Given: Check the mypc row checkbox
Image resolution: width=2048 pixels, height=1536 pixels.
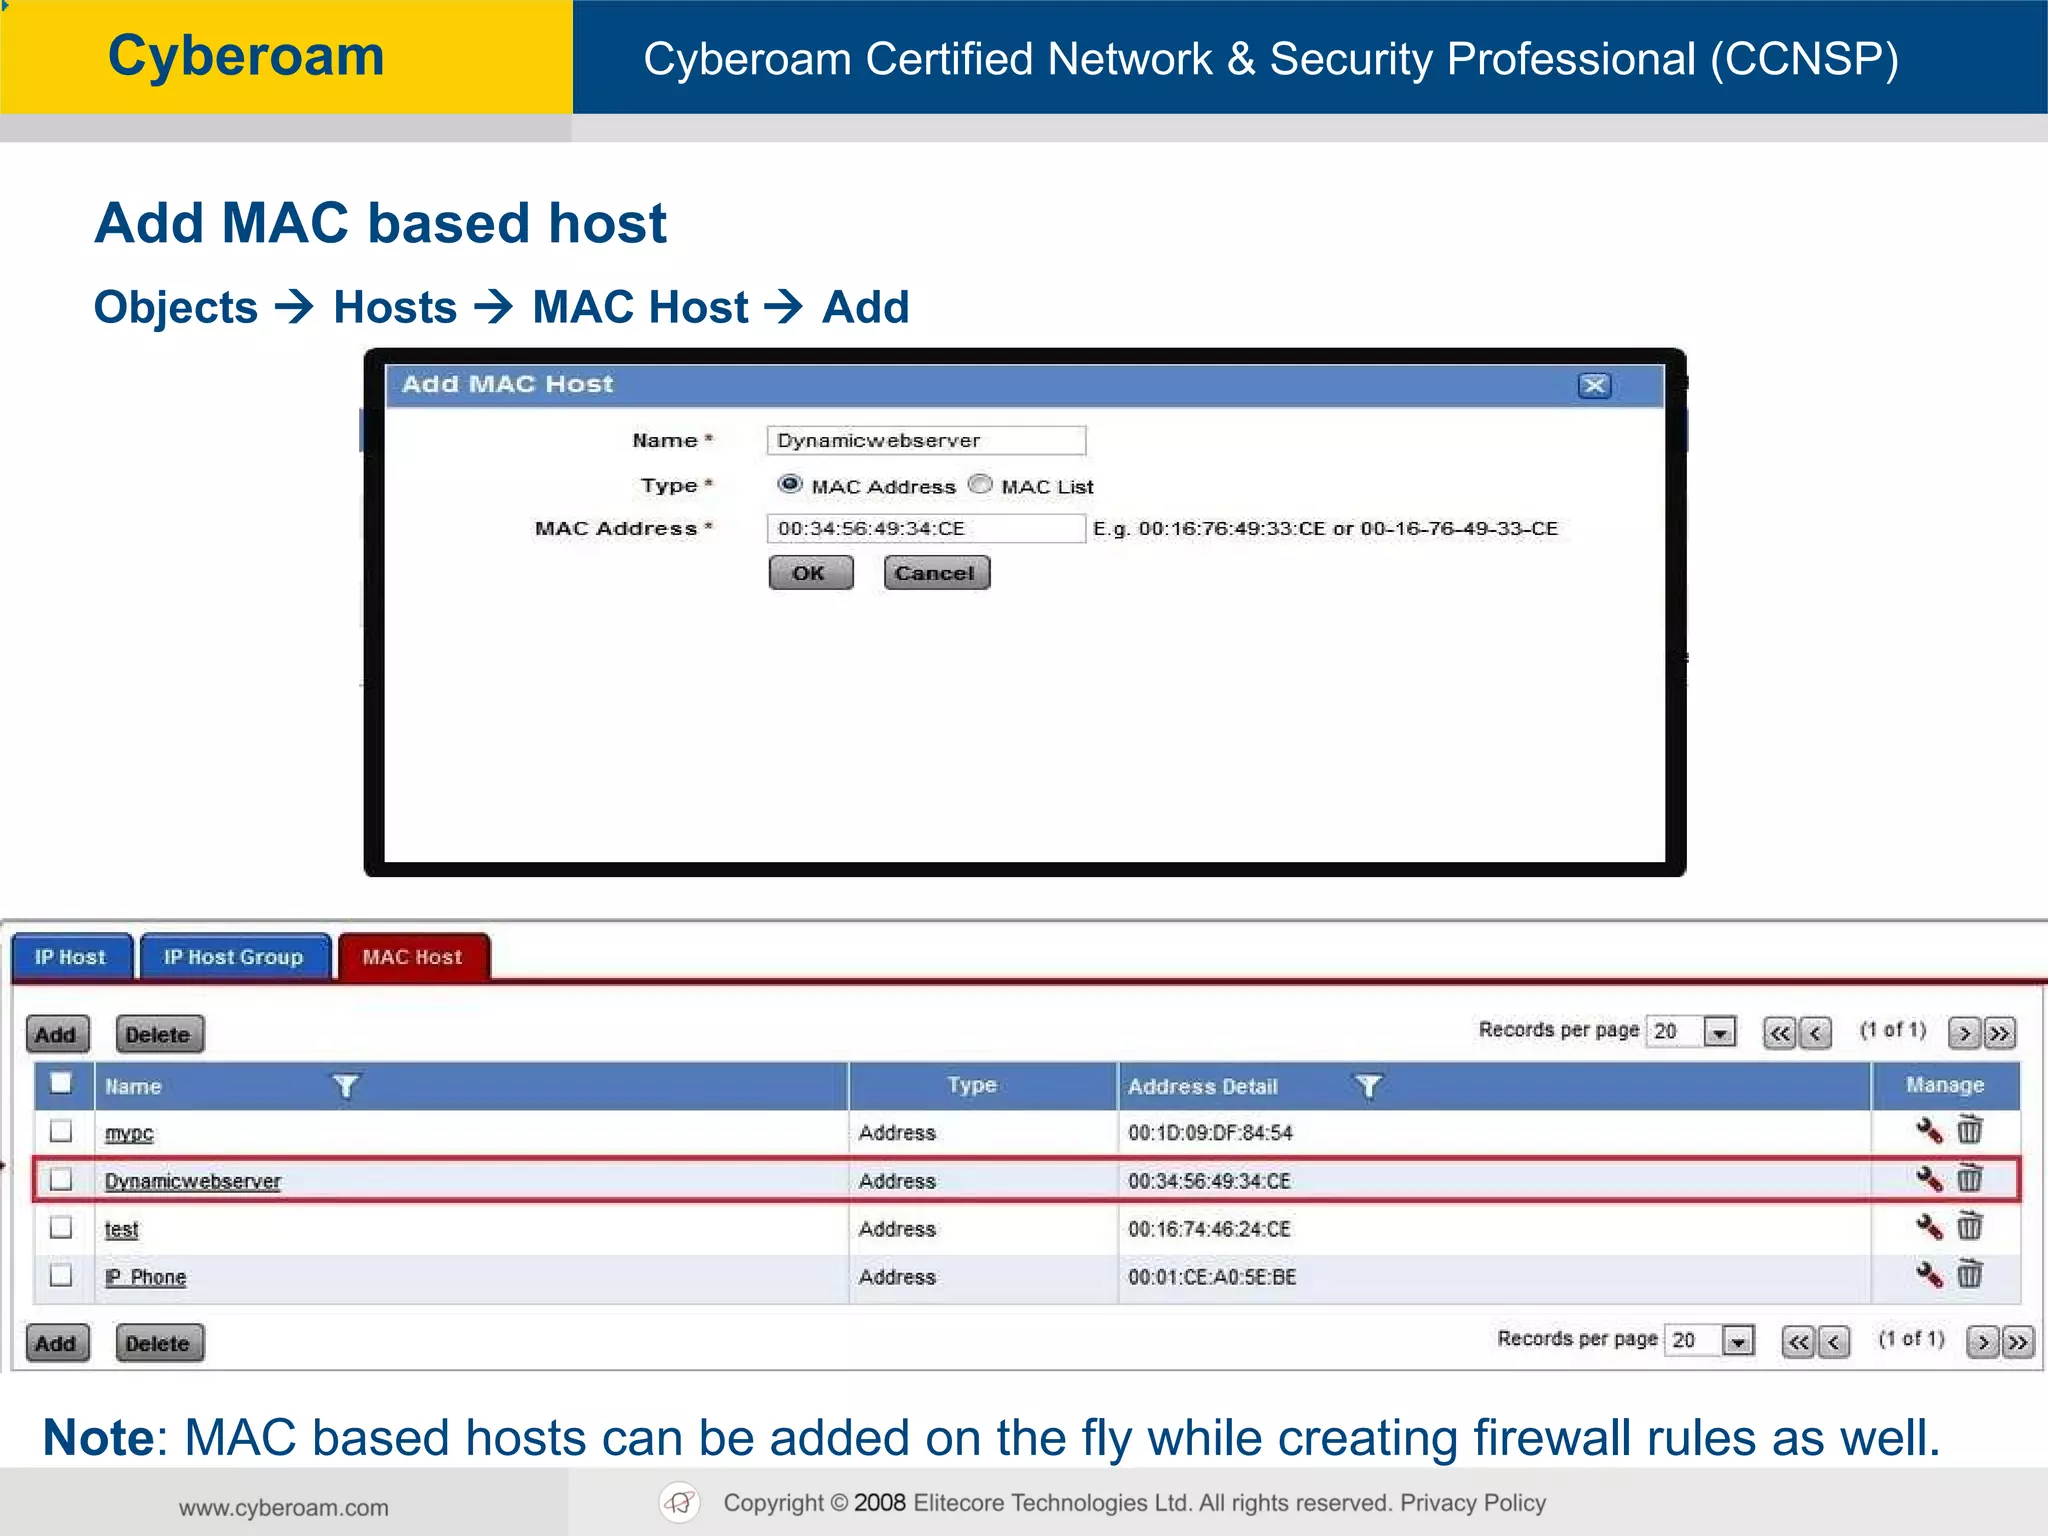Looking at the screenshot, I should (61, 1131).
